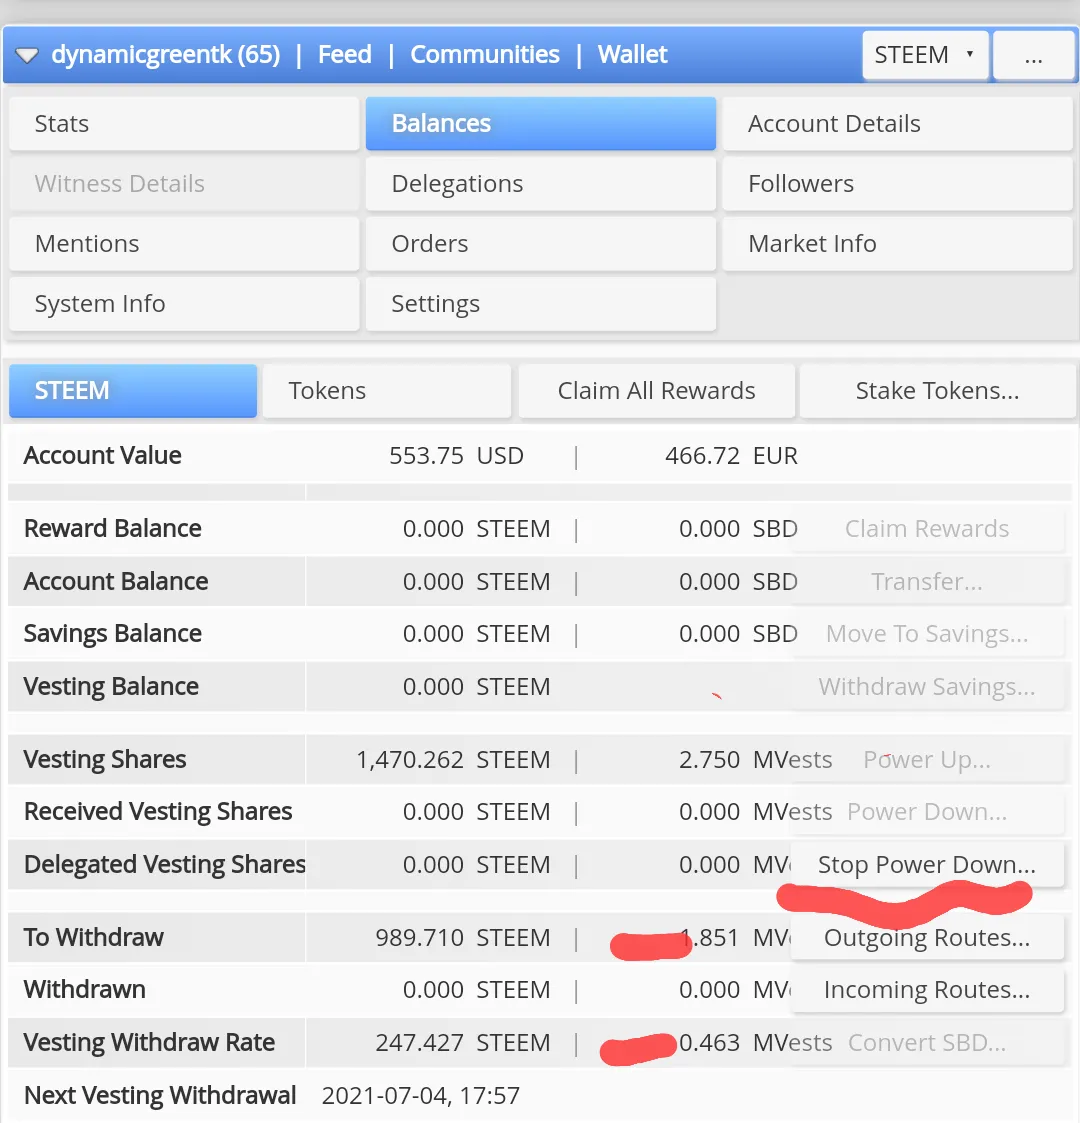Viewport: 1080px width, 1123px height.
Task: Click the 2.750 MVests value
Action: [x=756, y=760]
